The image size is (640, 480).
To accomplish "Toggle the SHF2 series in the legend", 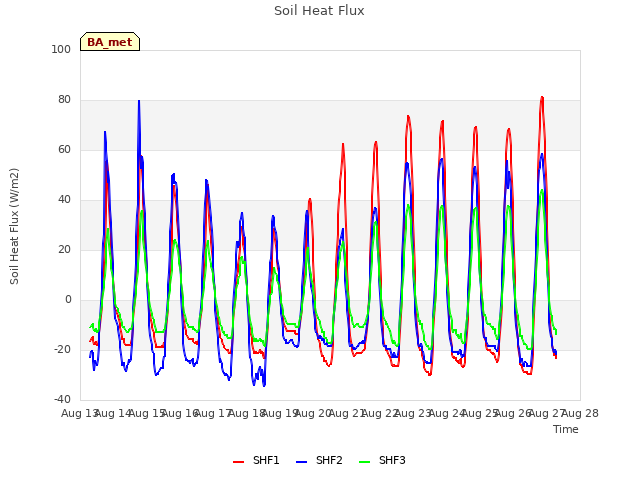I will pos(319,460).
